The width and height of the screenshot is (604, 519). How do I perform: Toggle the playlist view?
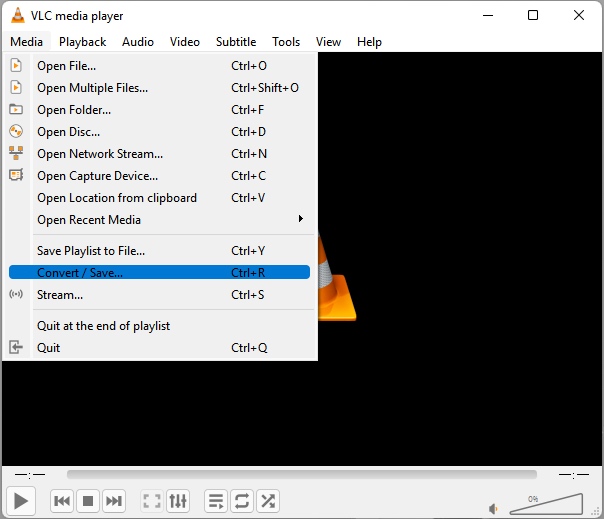[x=215, y=501]
